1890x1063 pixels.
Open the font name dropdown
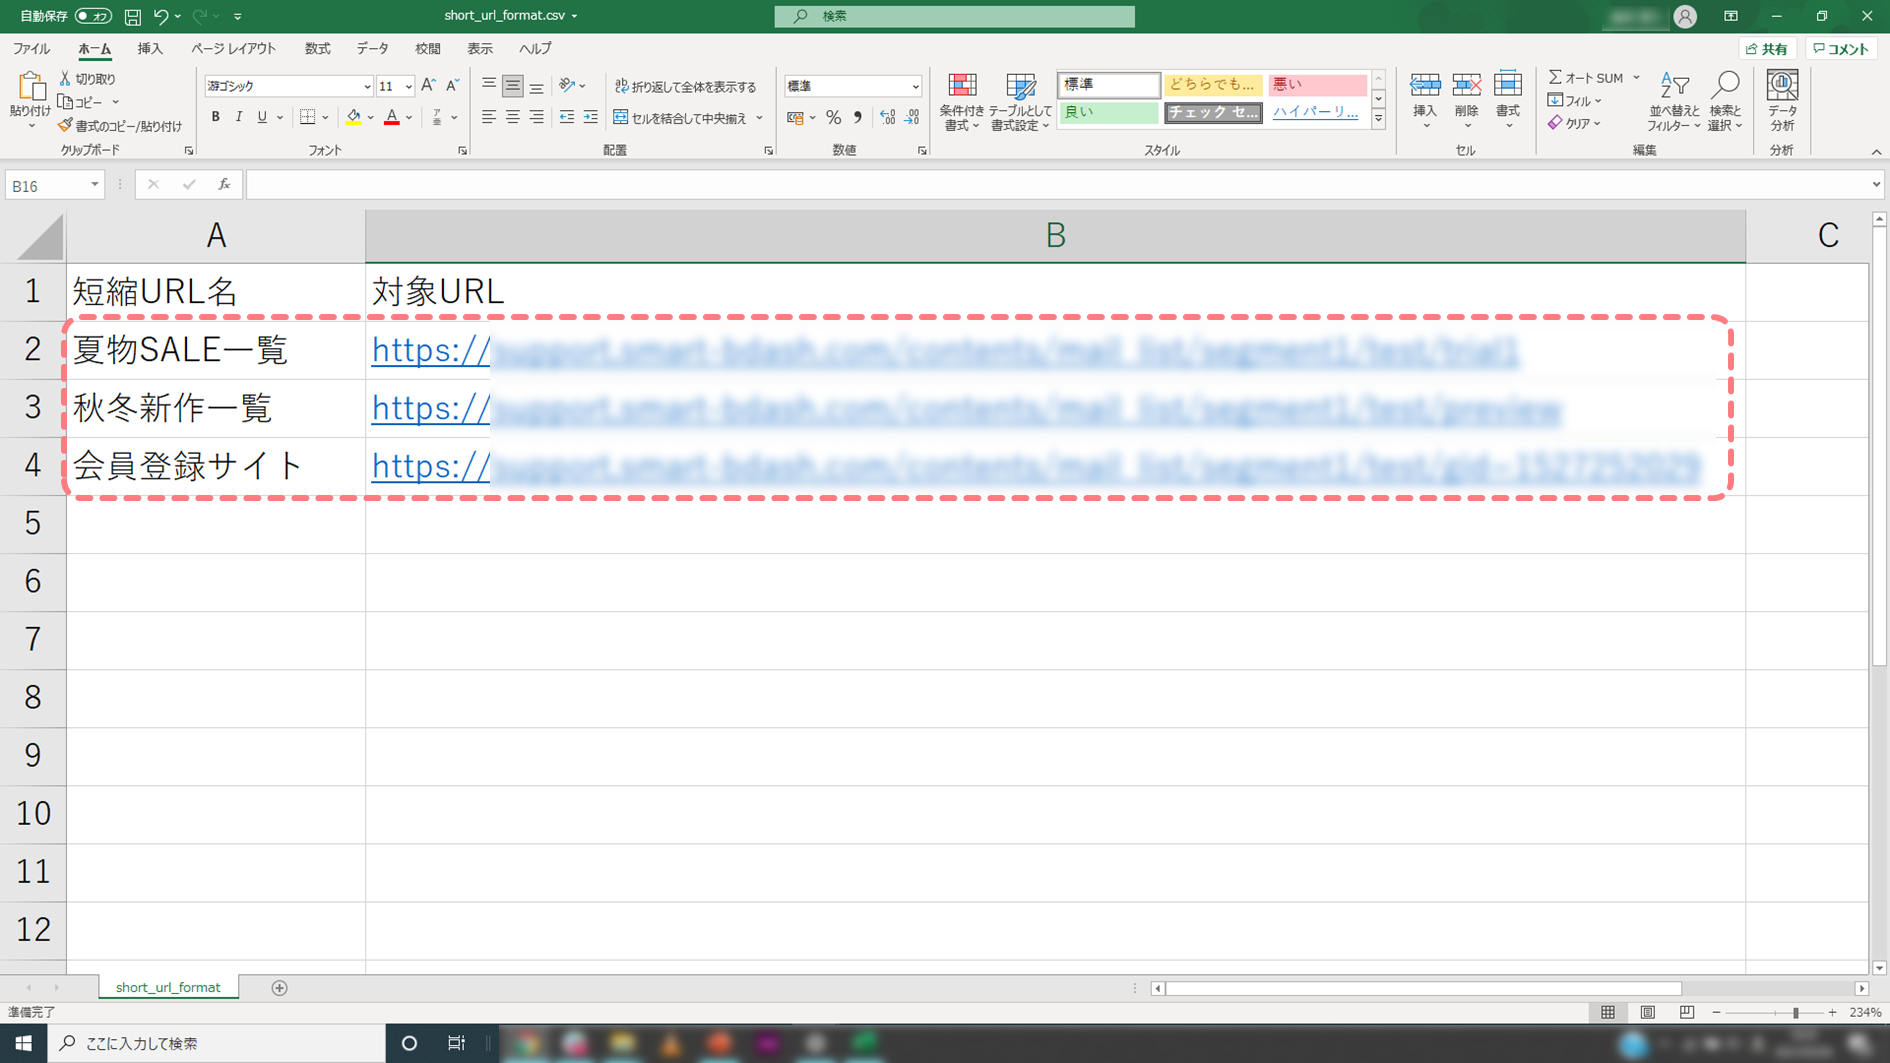[366, 87]
